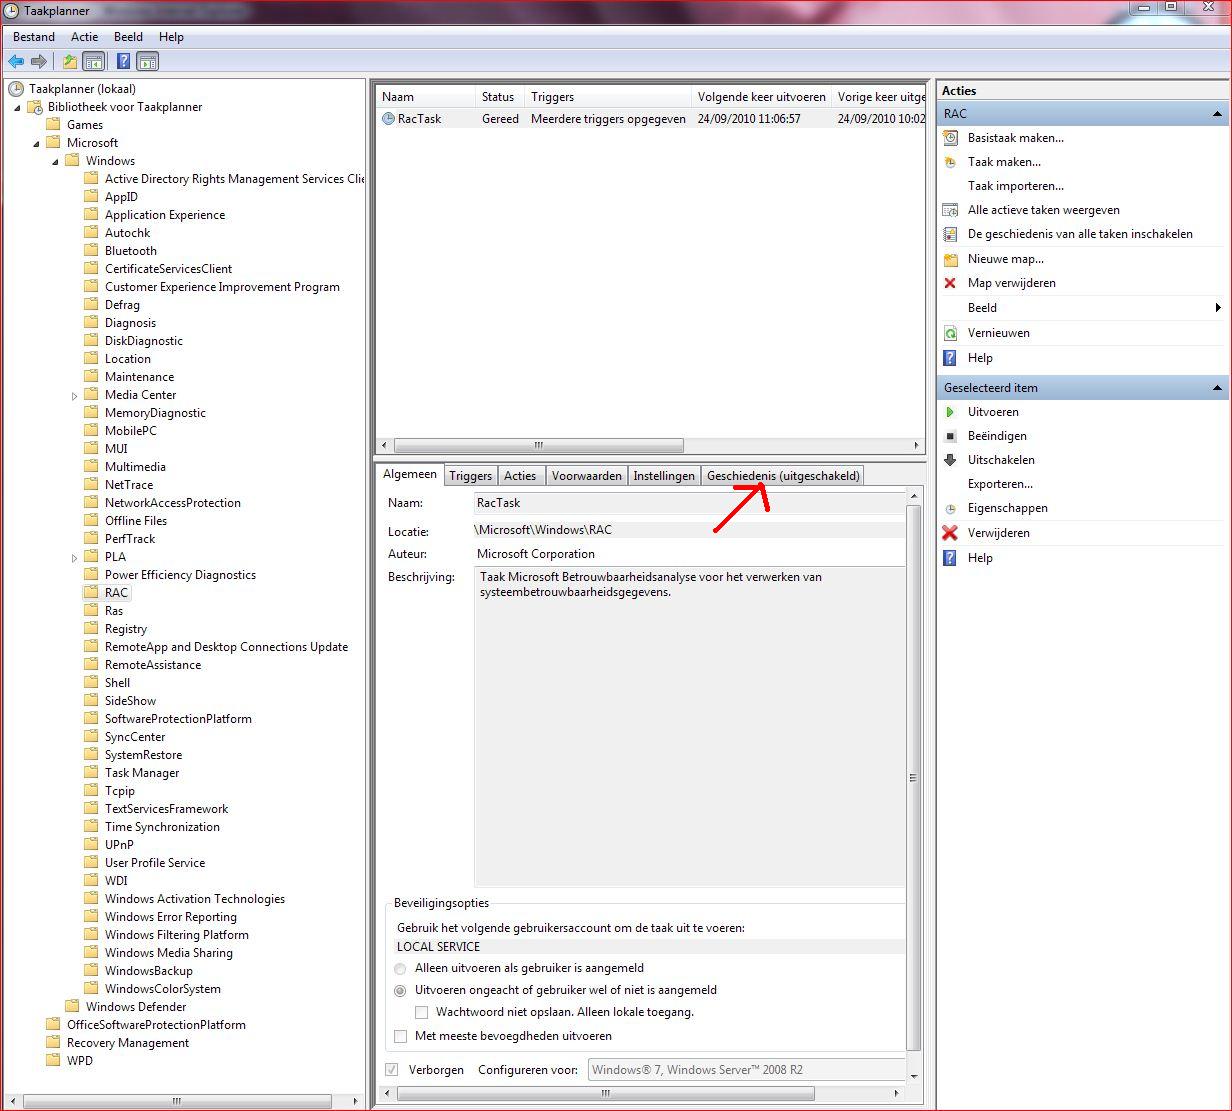Select radio Uitvoeren ongeacht of gebruiker aangemeld
1232x1111 pixels.
401,991
